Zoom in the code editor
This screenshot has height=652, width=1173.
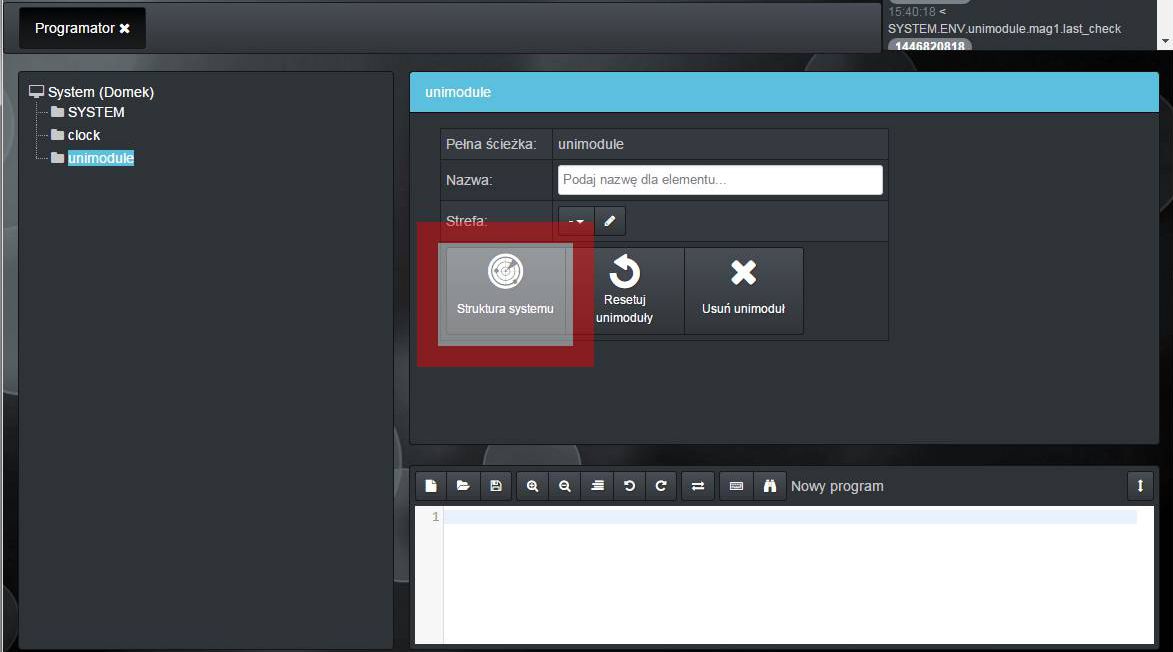pos(533,486)
